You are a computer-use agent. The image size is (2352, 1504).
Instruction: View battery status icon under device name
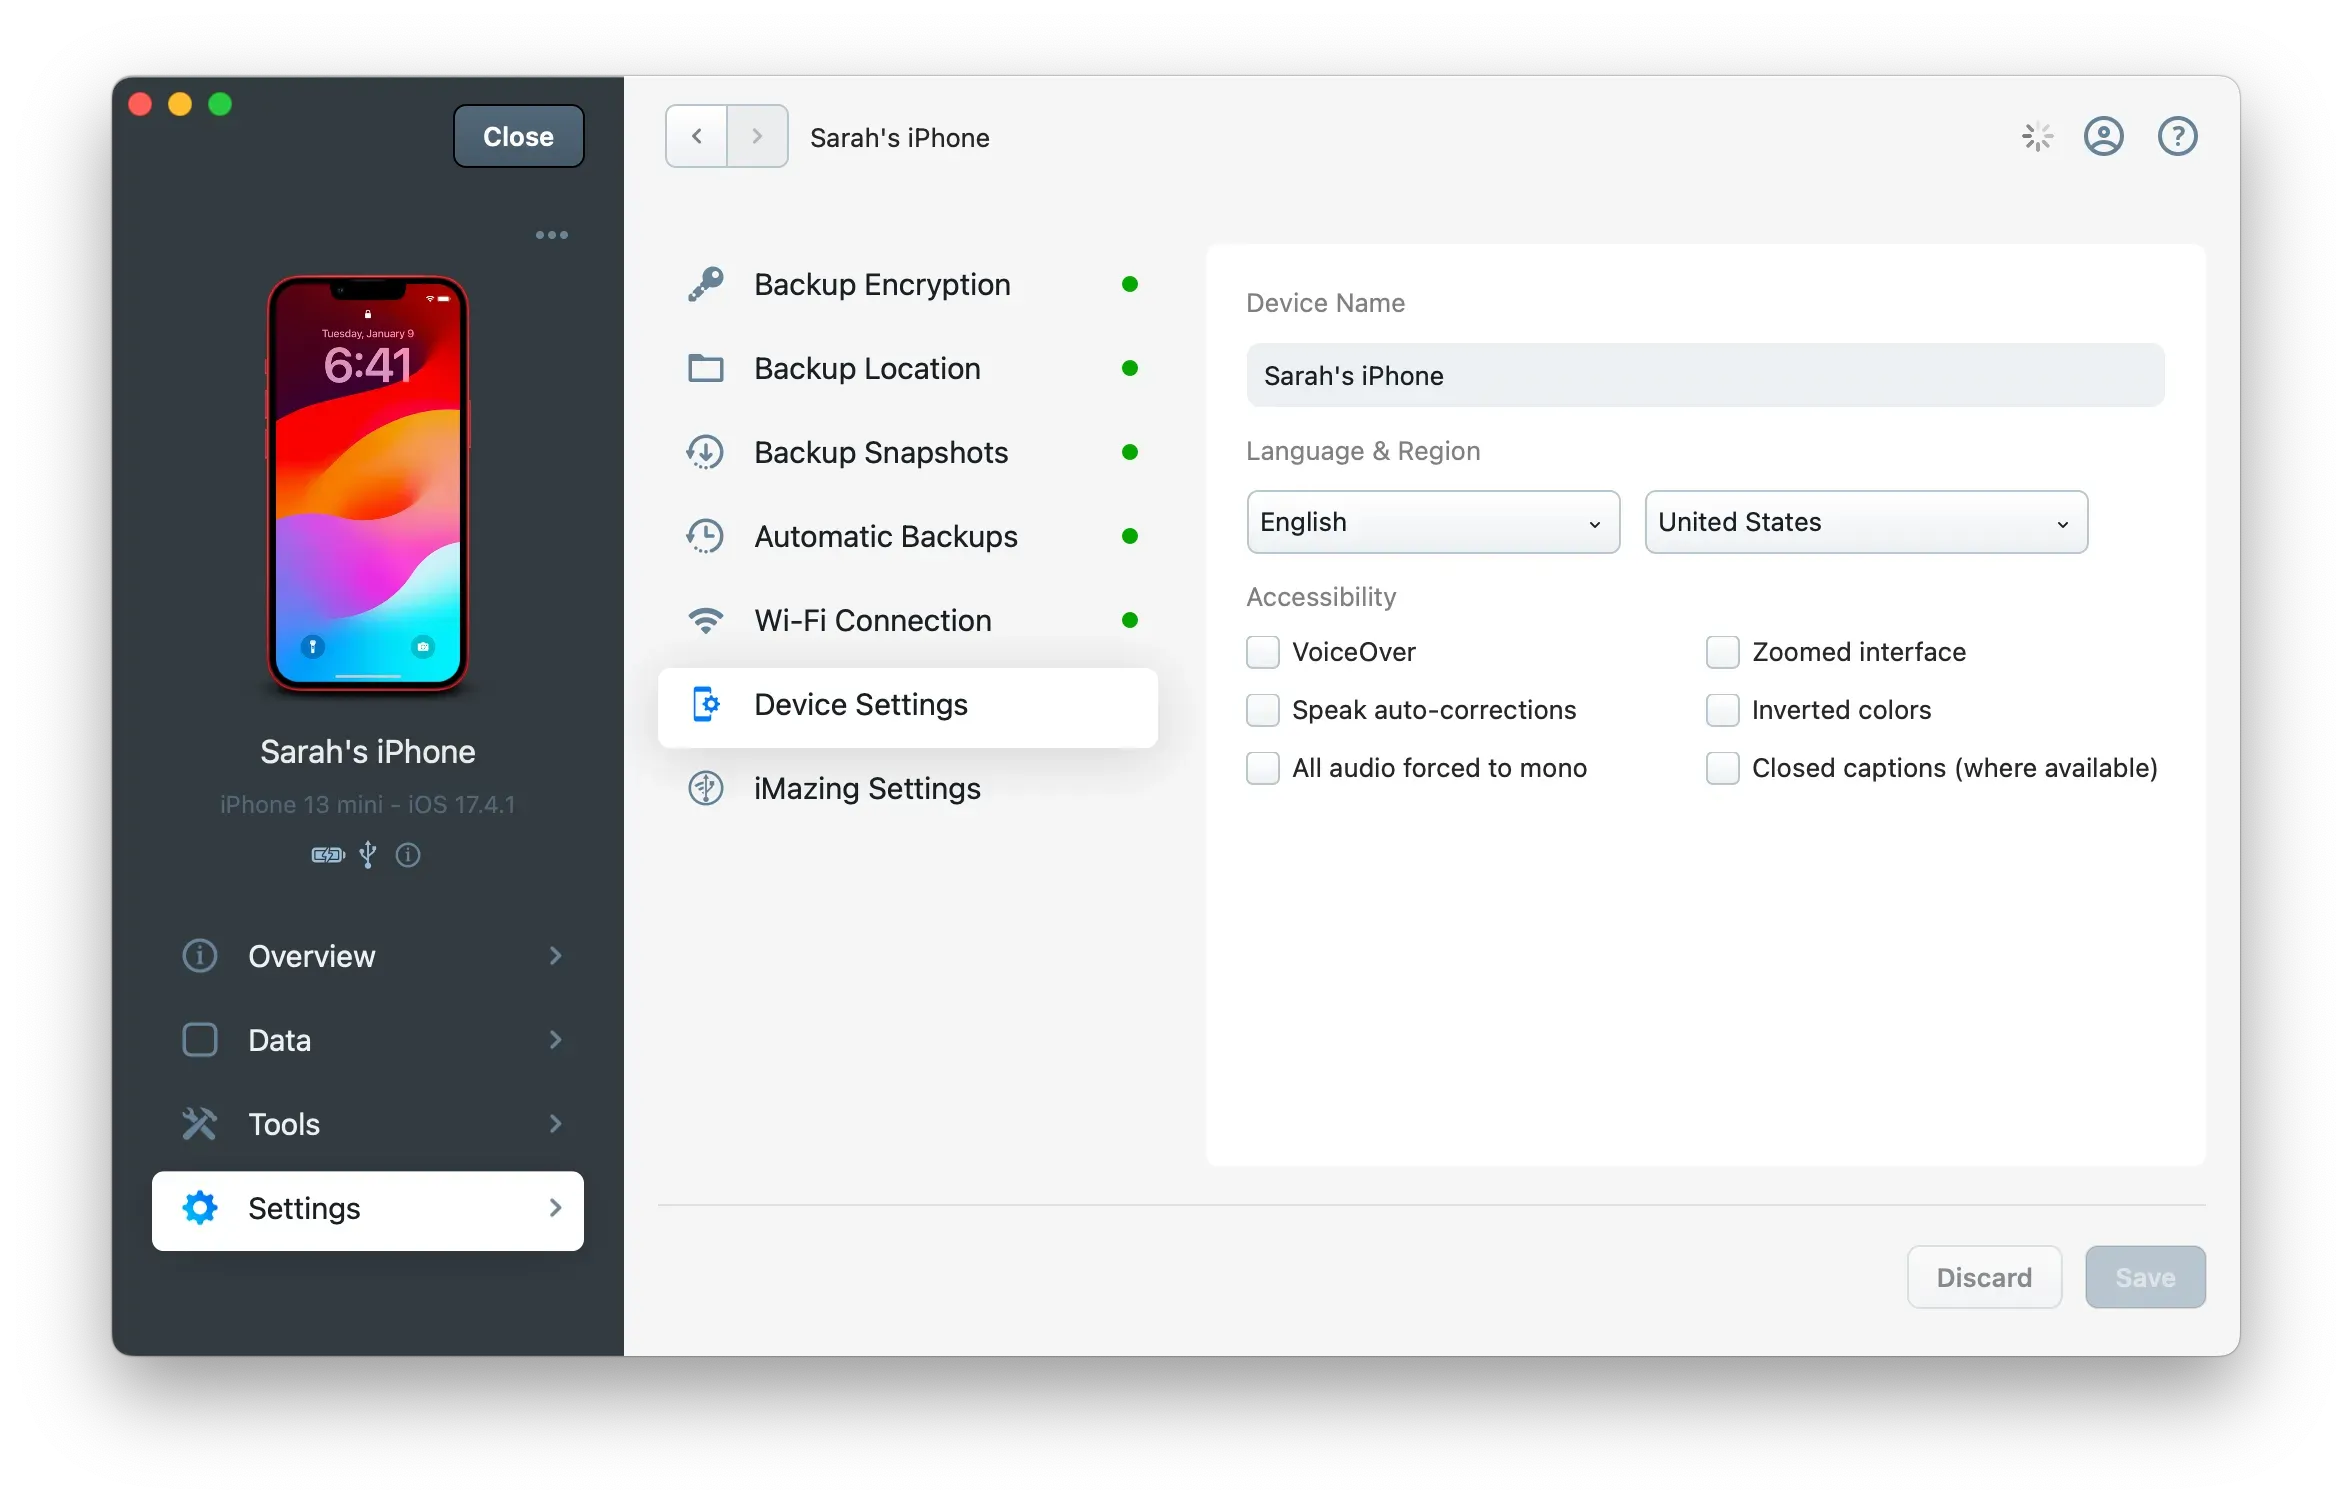[x=326, y=855]
